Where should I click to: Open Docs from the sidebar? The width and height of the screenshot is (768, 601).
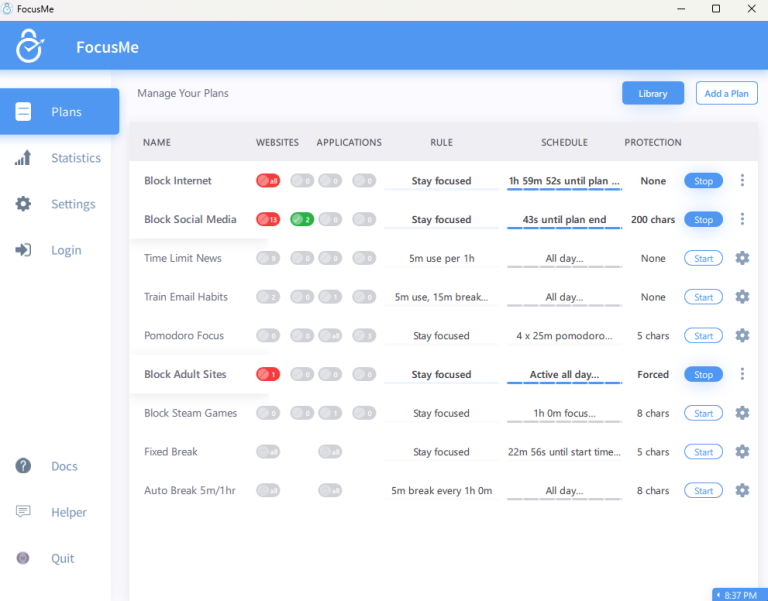pyautogui.click(x=64, y=466)
